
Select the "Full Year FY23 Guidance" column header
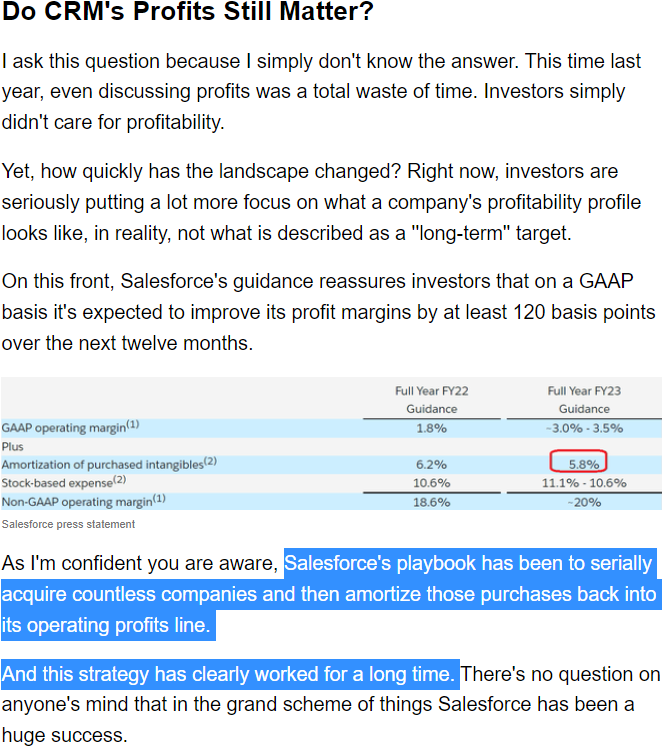click(x=584, y=399)
